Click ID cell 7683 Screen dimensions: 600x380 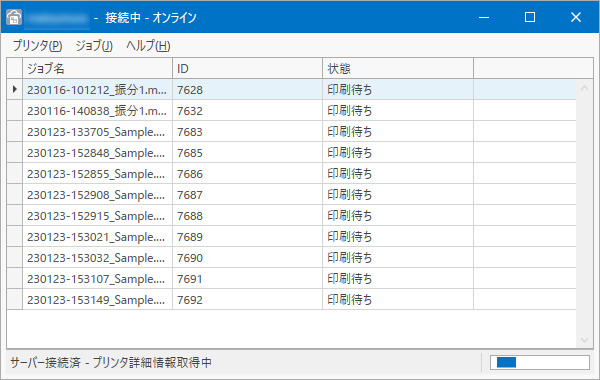tap(248, 132)
